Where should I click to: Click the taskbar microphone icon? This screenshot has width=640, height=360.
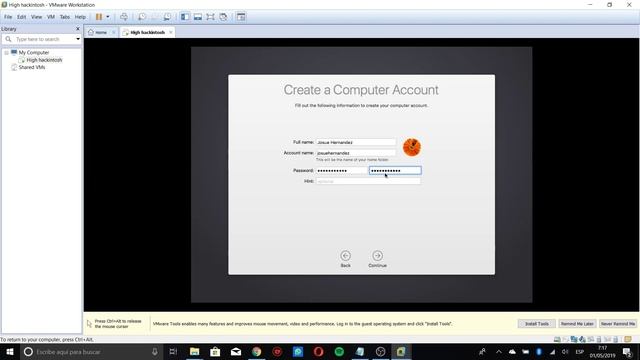pos(155,352)
